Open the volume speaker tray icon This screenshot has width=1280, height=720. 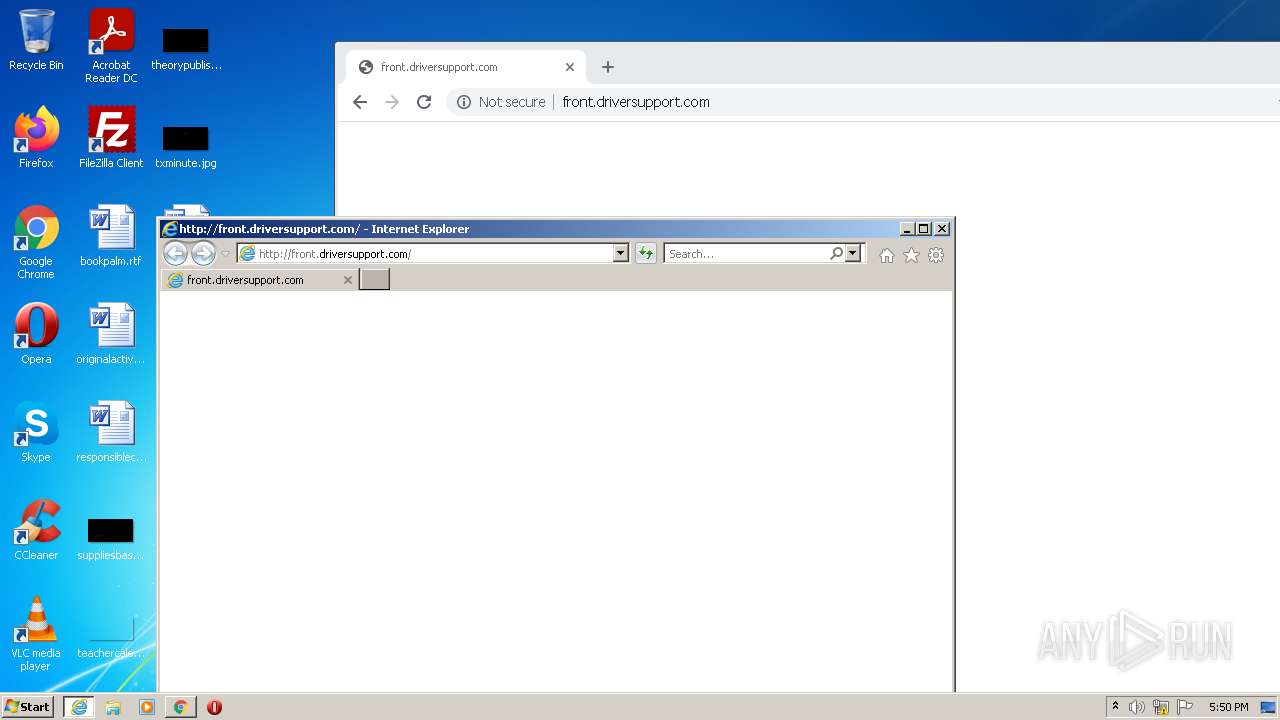point(1137,707)
